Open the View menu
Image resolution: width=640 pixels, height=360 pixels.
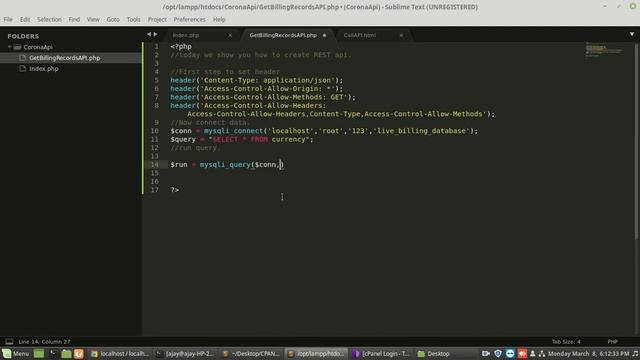click(x=93, y=19)
